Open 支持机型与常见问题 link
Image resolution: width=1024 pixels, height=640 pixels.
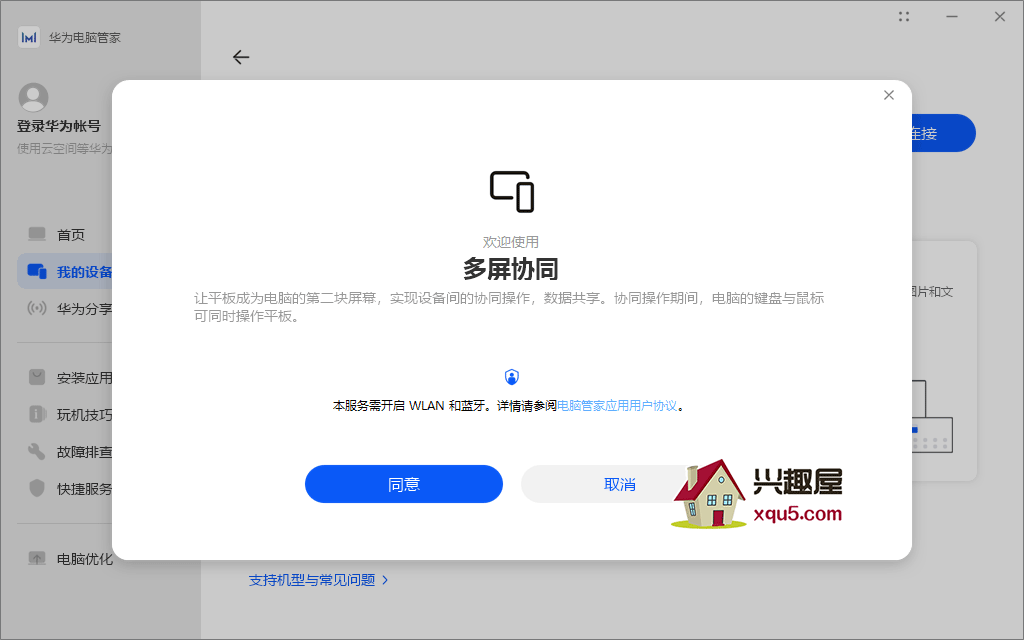(318, 580)
